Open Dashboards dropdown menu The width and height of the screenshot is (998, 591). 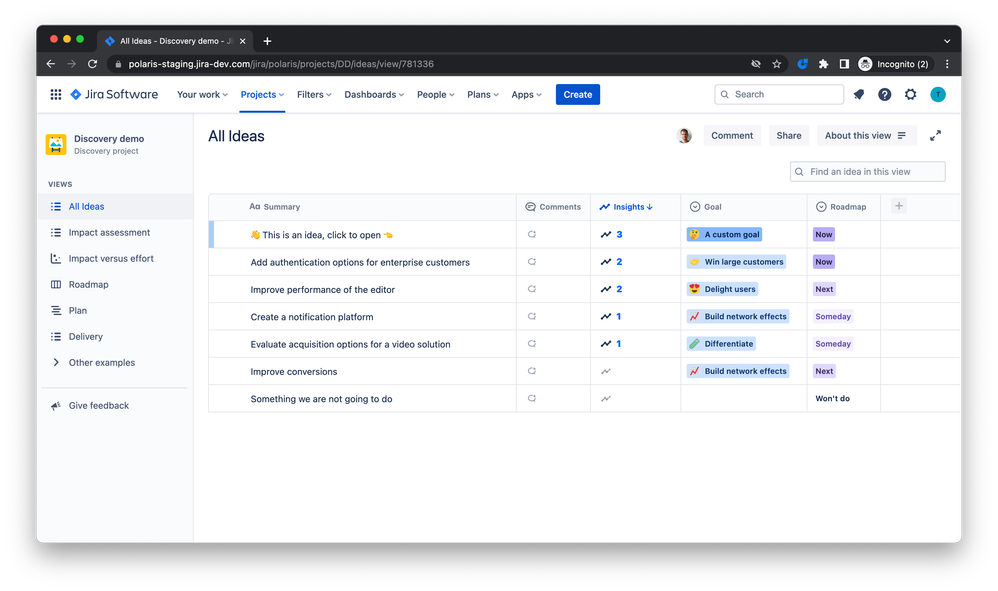(x=374, y=94)
